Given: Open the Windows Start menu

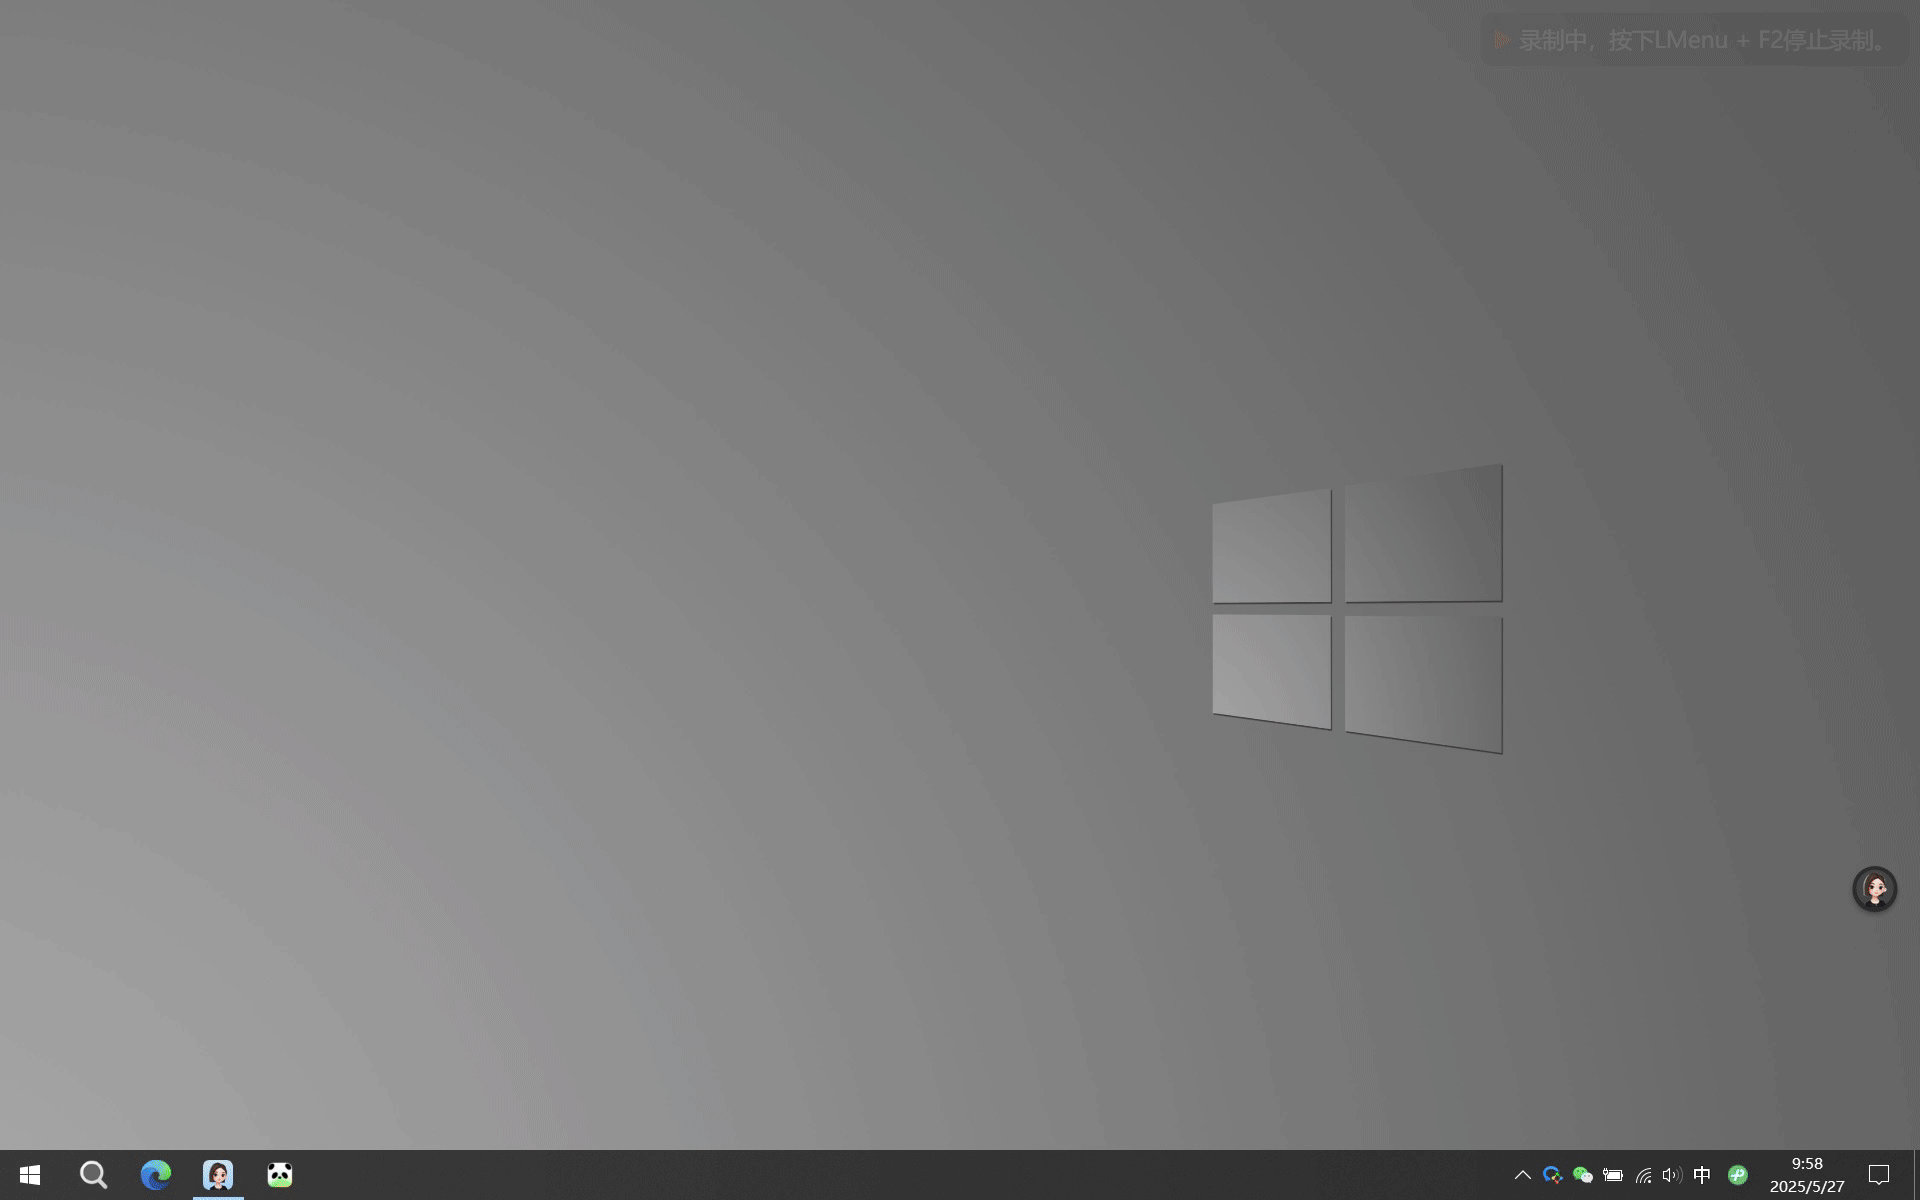Looking at the screenshot, I should [x=30, y=1175].
